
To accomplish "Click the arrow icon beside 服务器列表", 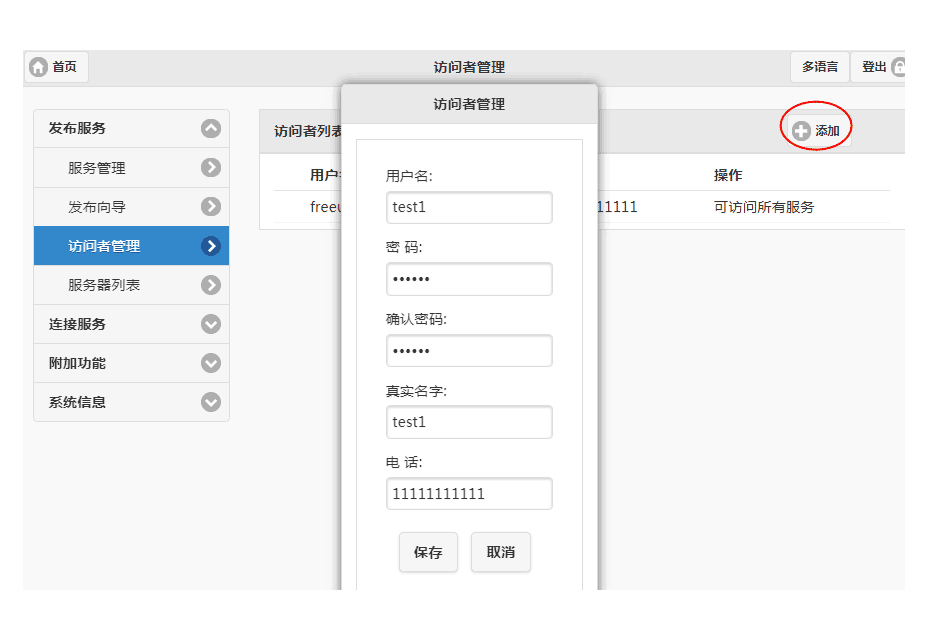I will click(x=210, y=285).
